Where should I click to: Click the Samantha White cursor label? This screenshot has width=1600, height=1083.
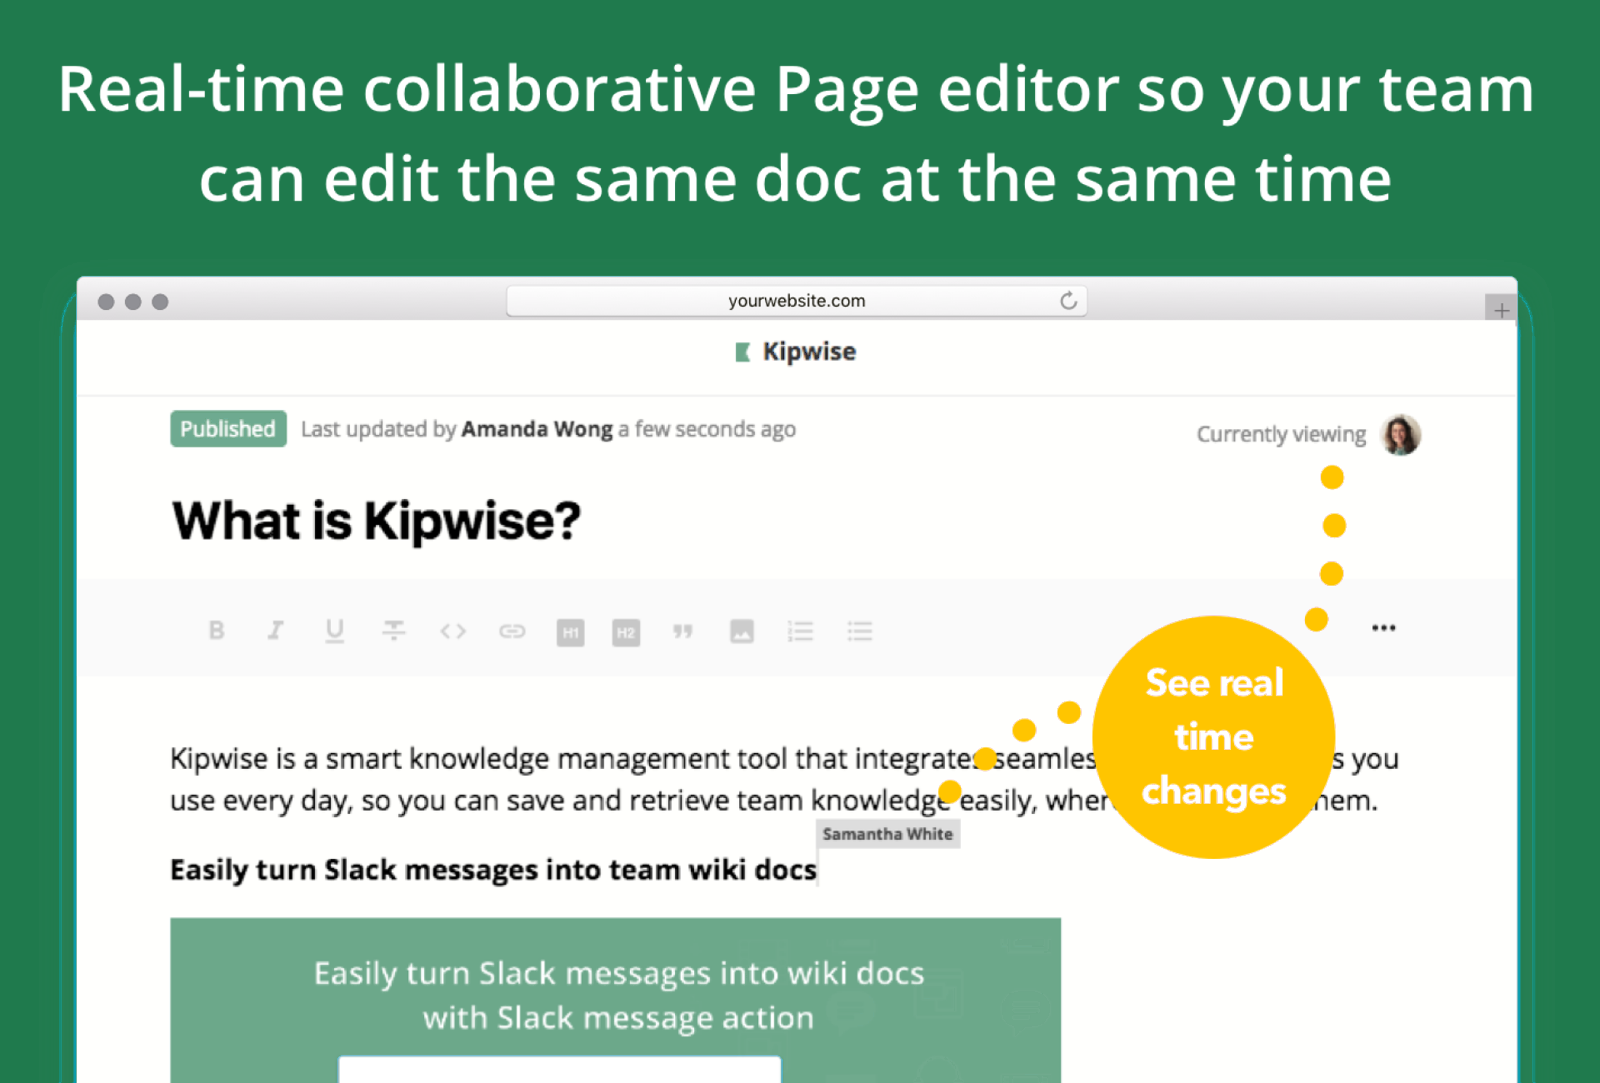[x=888, y=834]
